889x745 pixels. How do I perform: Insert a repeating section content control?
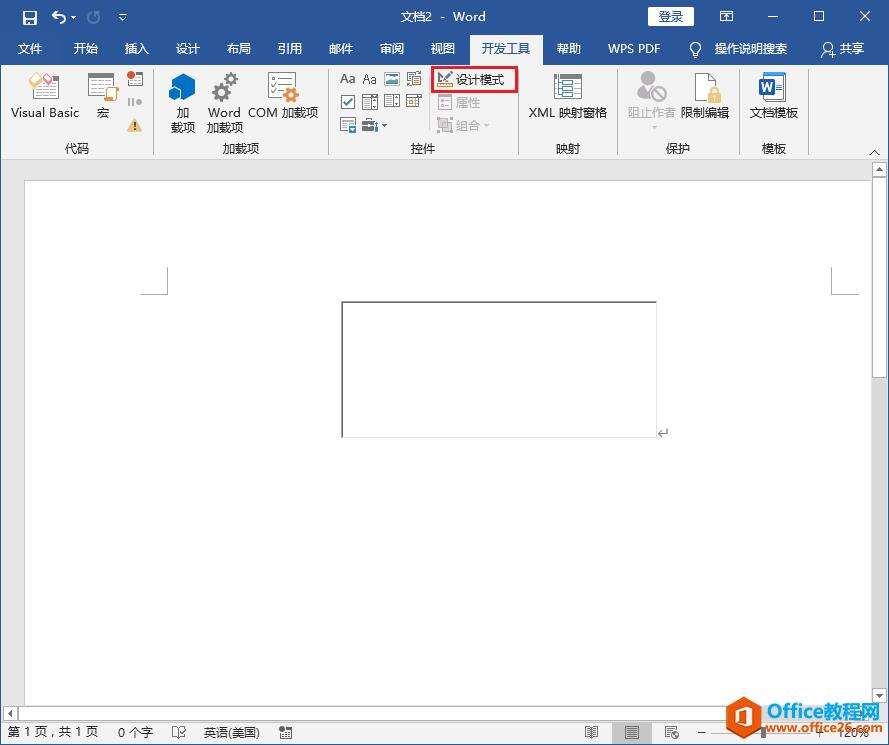coord(348,125)
